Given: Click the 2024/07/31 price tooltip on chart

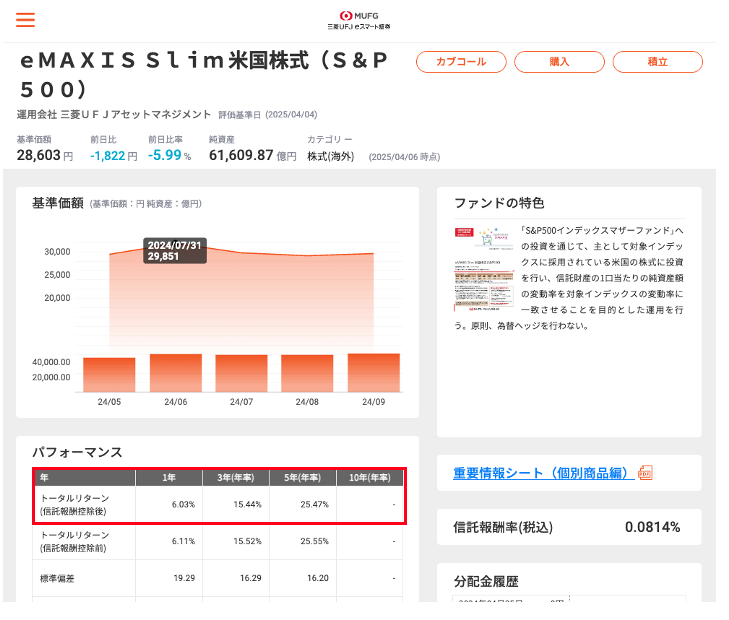Looking at the screenshot, I should coord(175,251).
